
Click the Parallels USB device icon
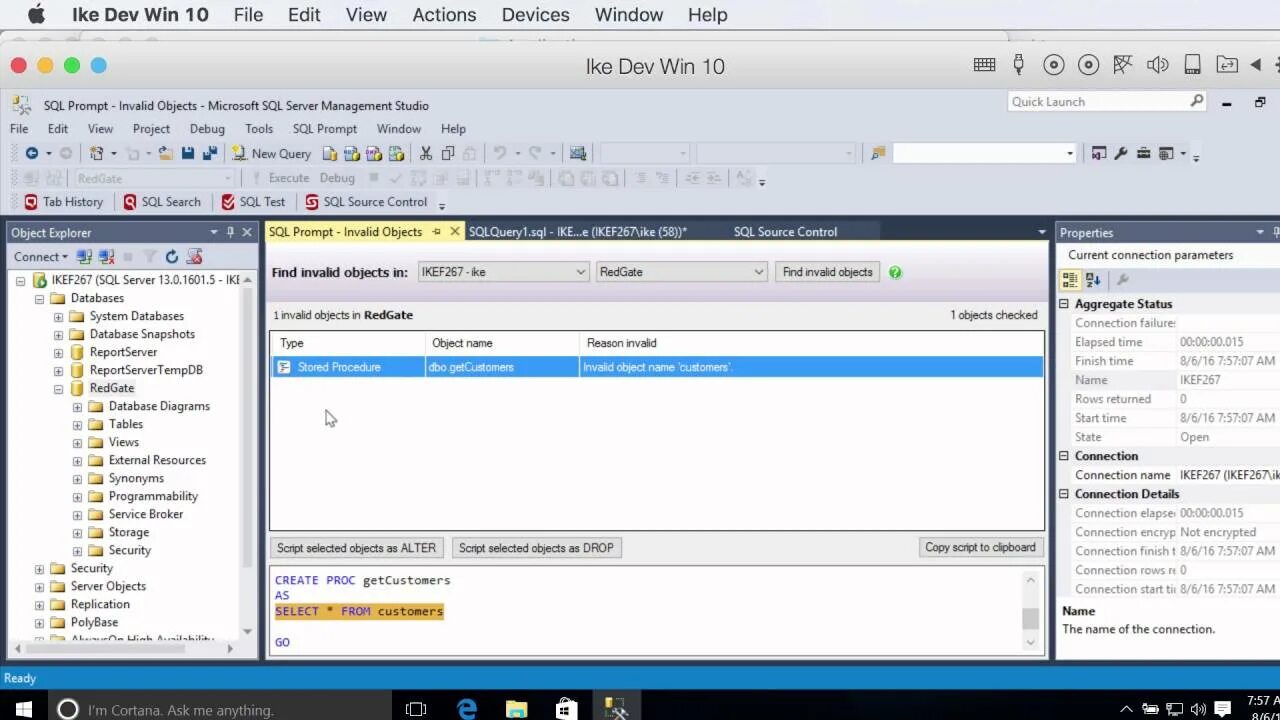pyautogui.click(x=1019, y=65)
